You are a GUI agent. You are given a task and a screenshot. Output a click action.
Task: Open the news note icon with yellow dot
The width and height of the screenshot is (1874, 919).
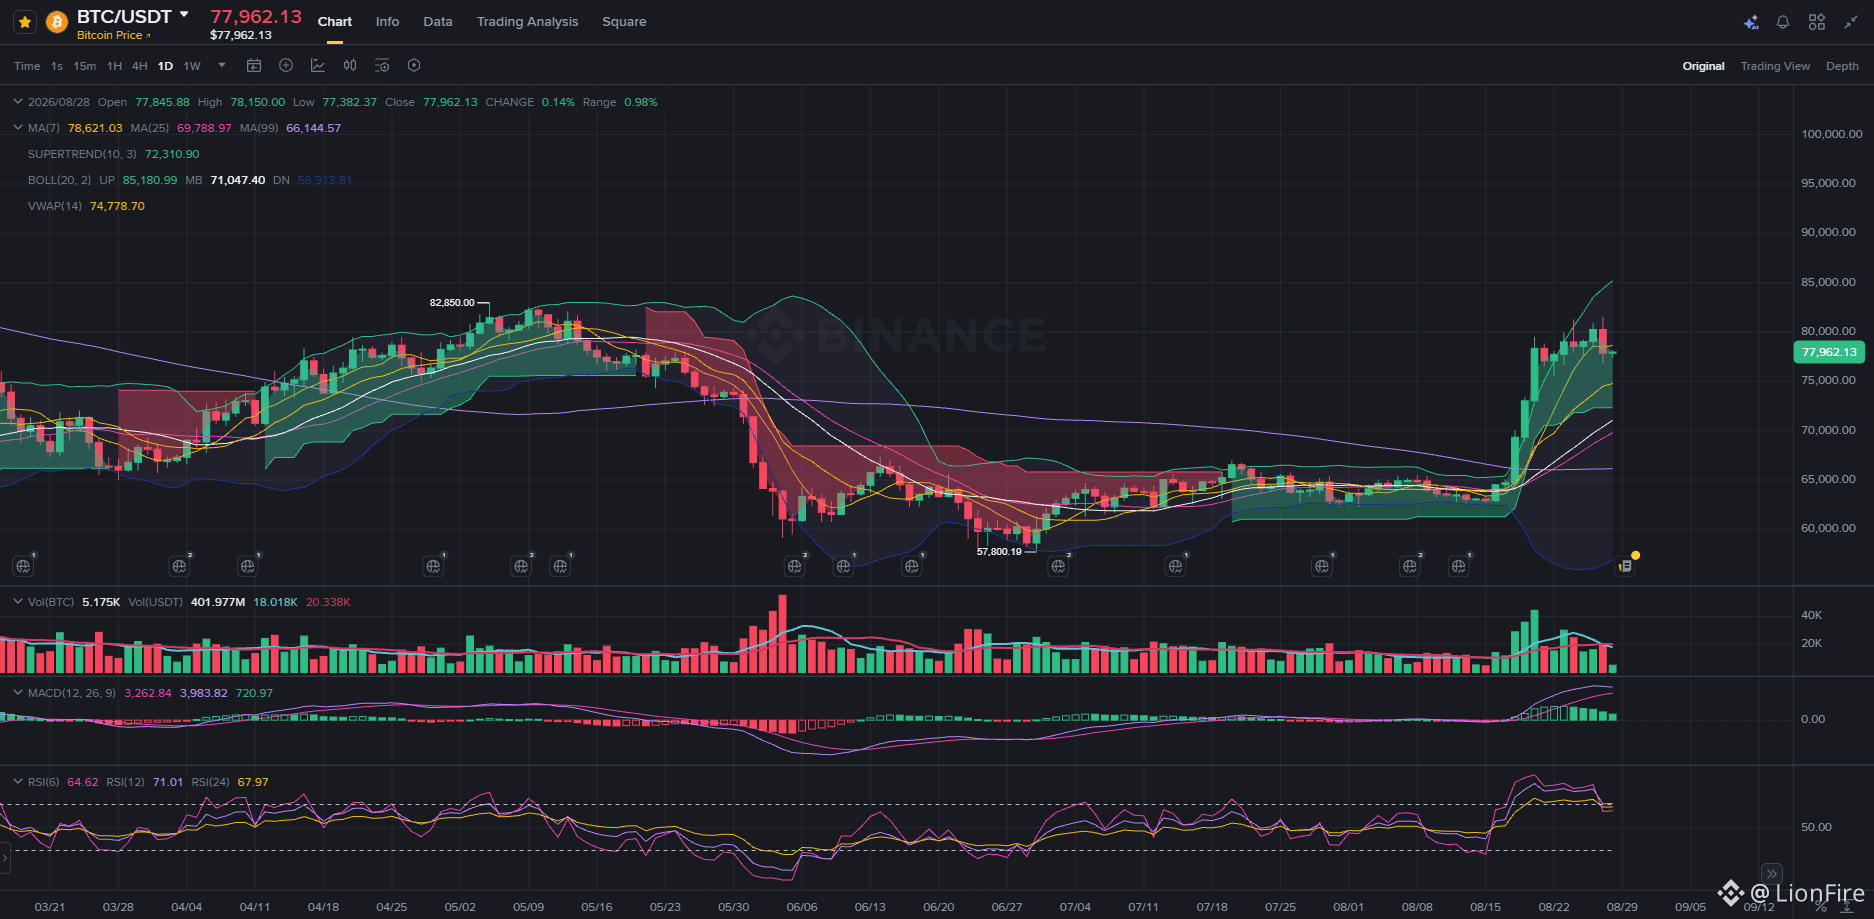(x=1626, y=565)
